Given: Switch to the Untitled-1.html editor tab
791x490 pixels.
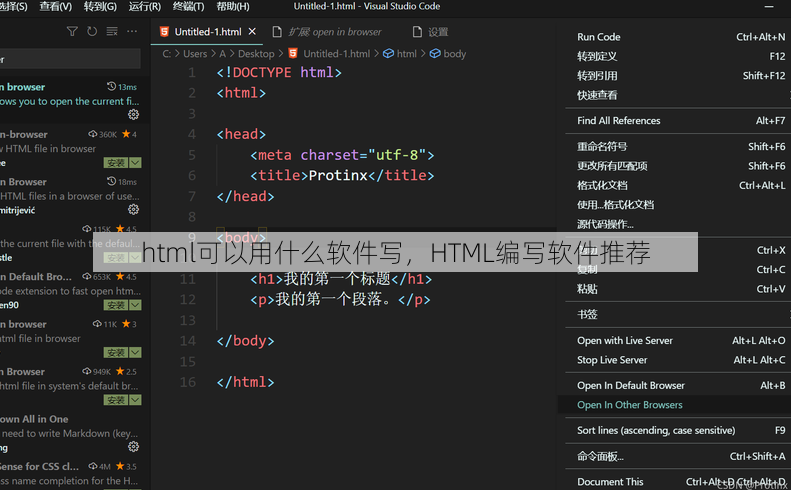Looking at the screenshot, I should click(x=207, y=32).
